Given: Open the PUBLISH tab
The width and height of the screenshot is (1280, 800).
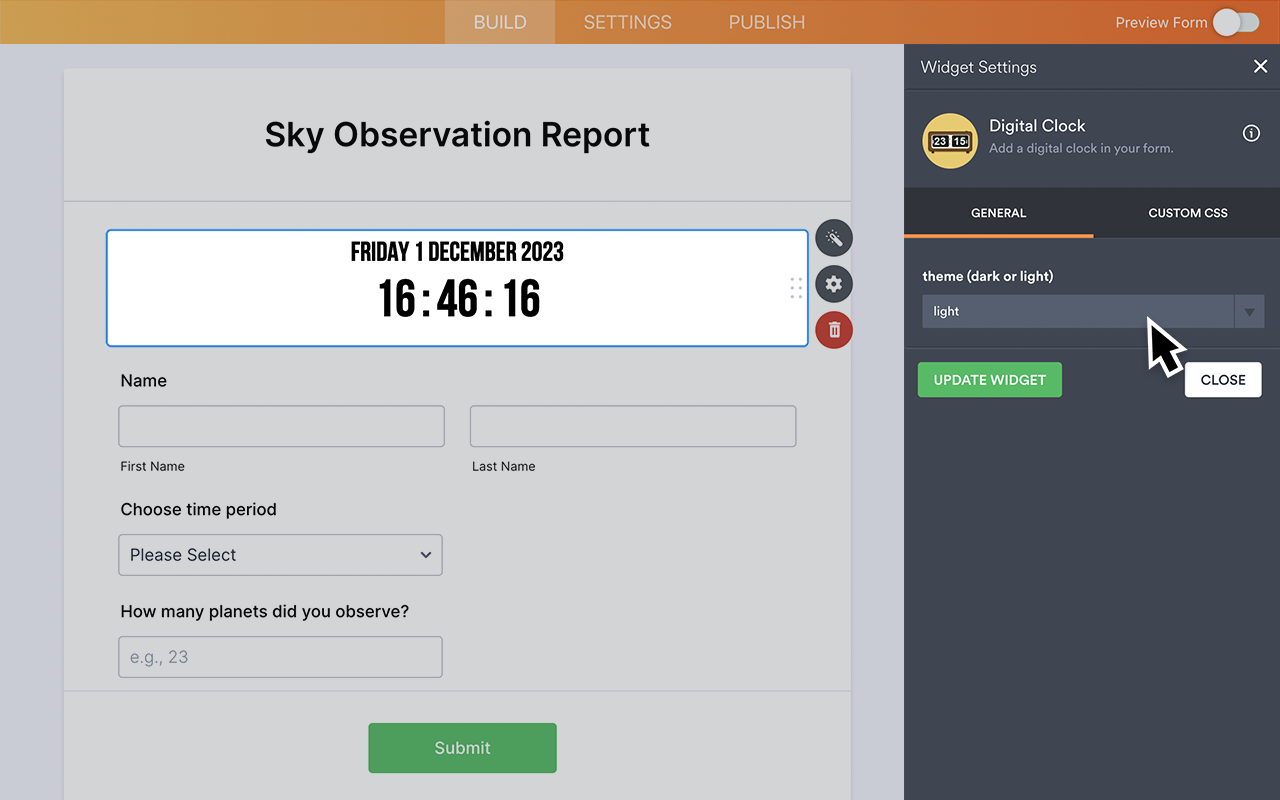Looking at the screenshot, I should tap(766, 22).
